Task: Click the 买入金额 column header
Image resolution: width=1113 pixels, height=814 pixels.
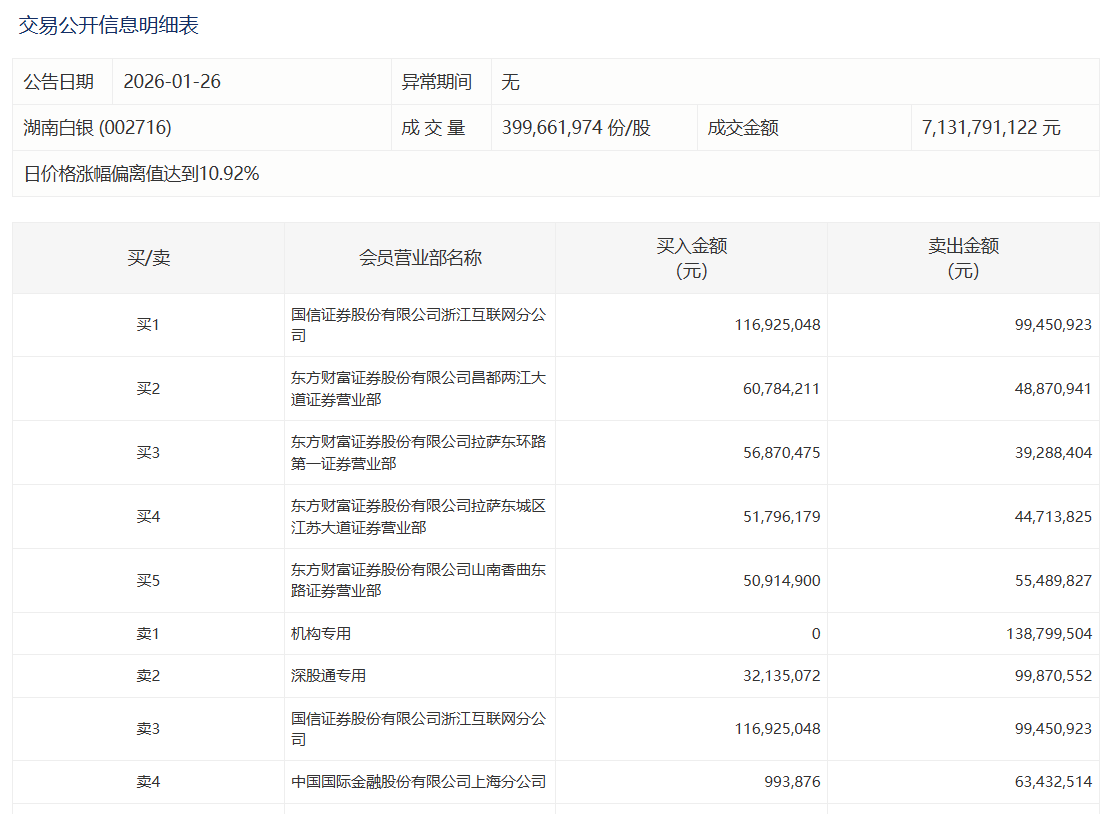Action: (691, 257)
